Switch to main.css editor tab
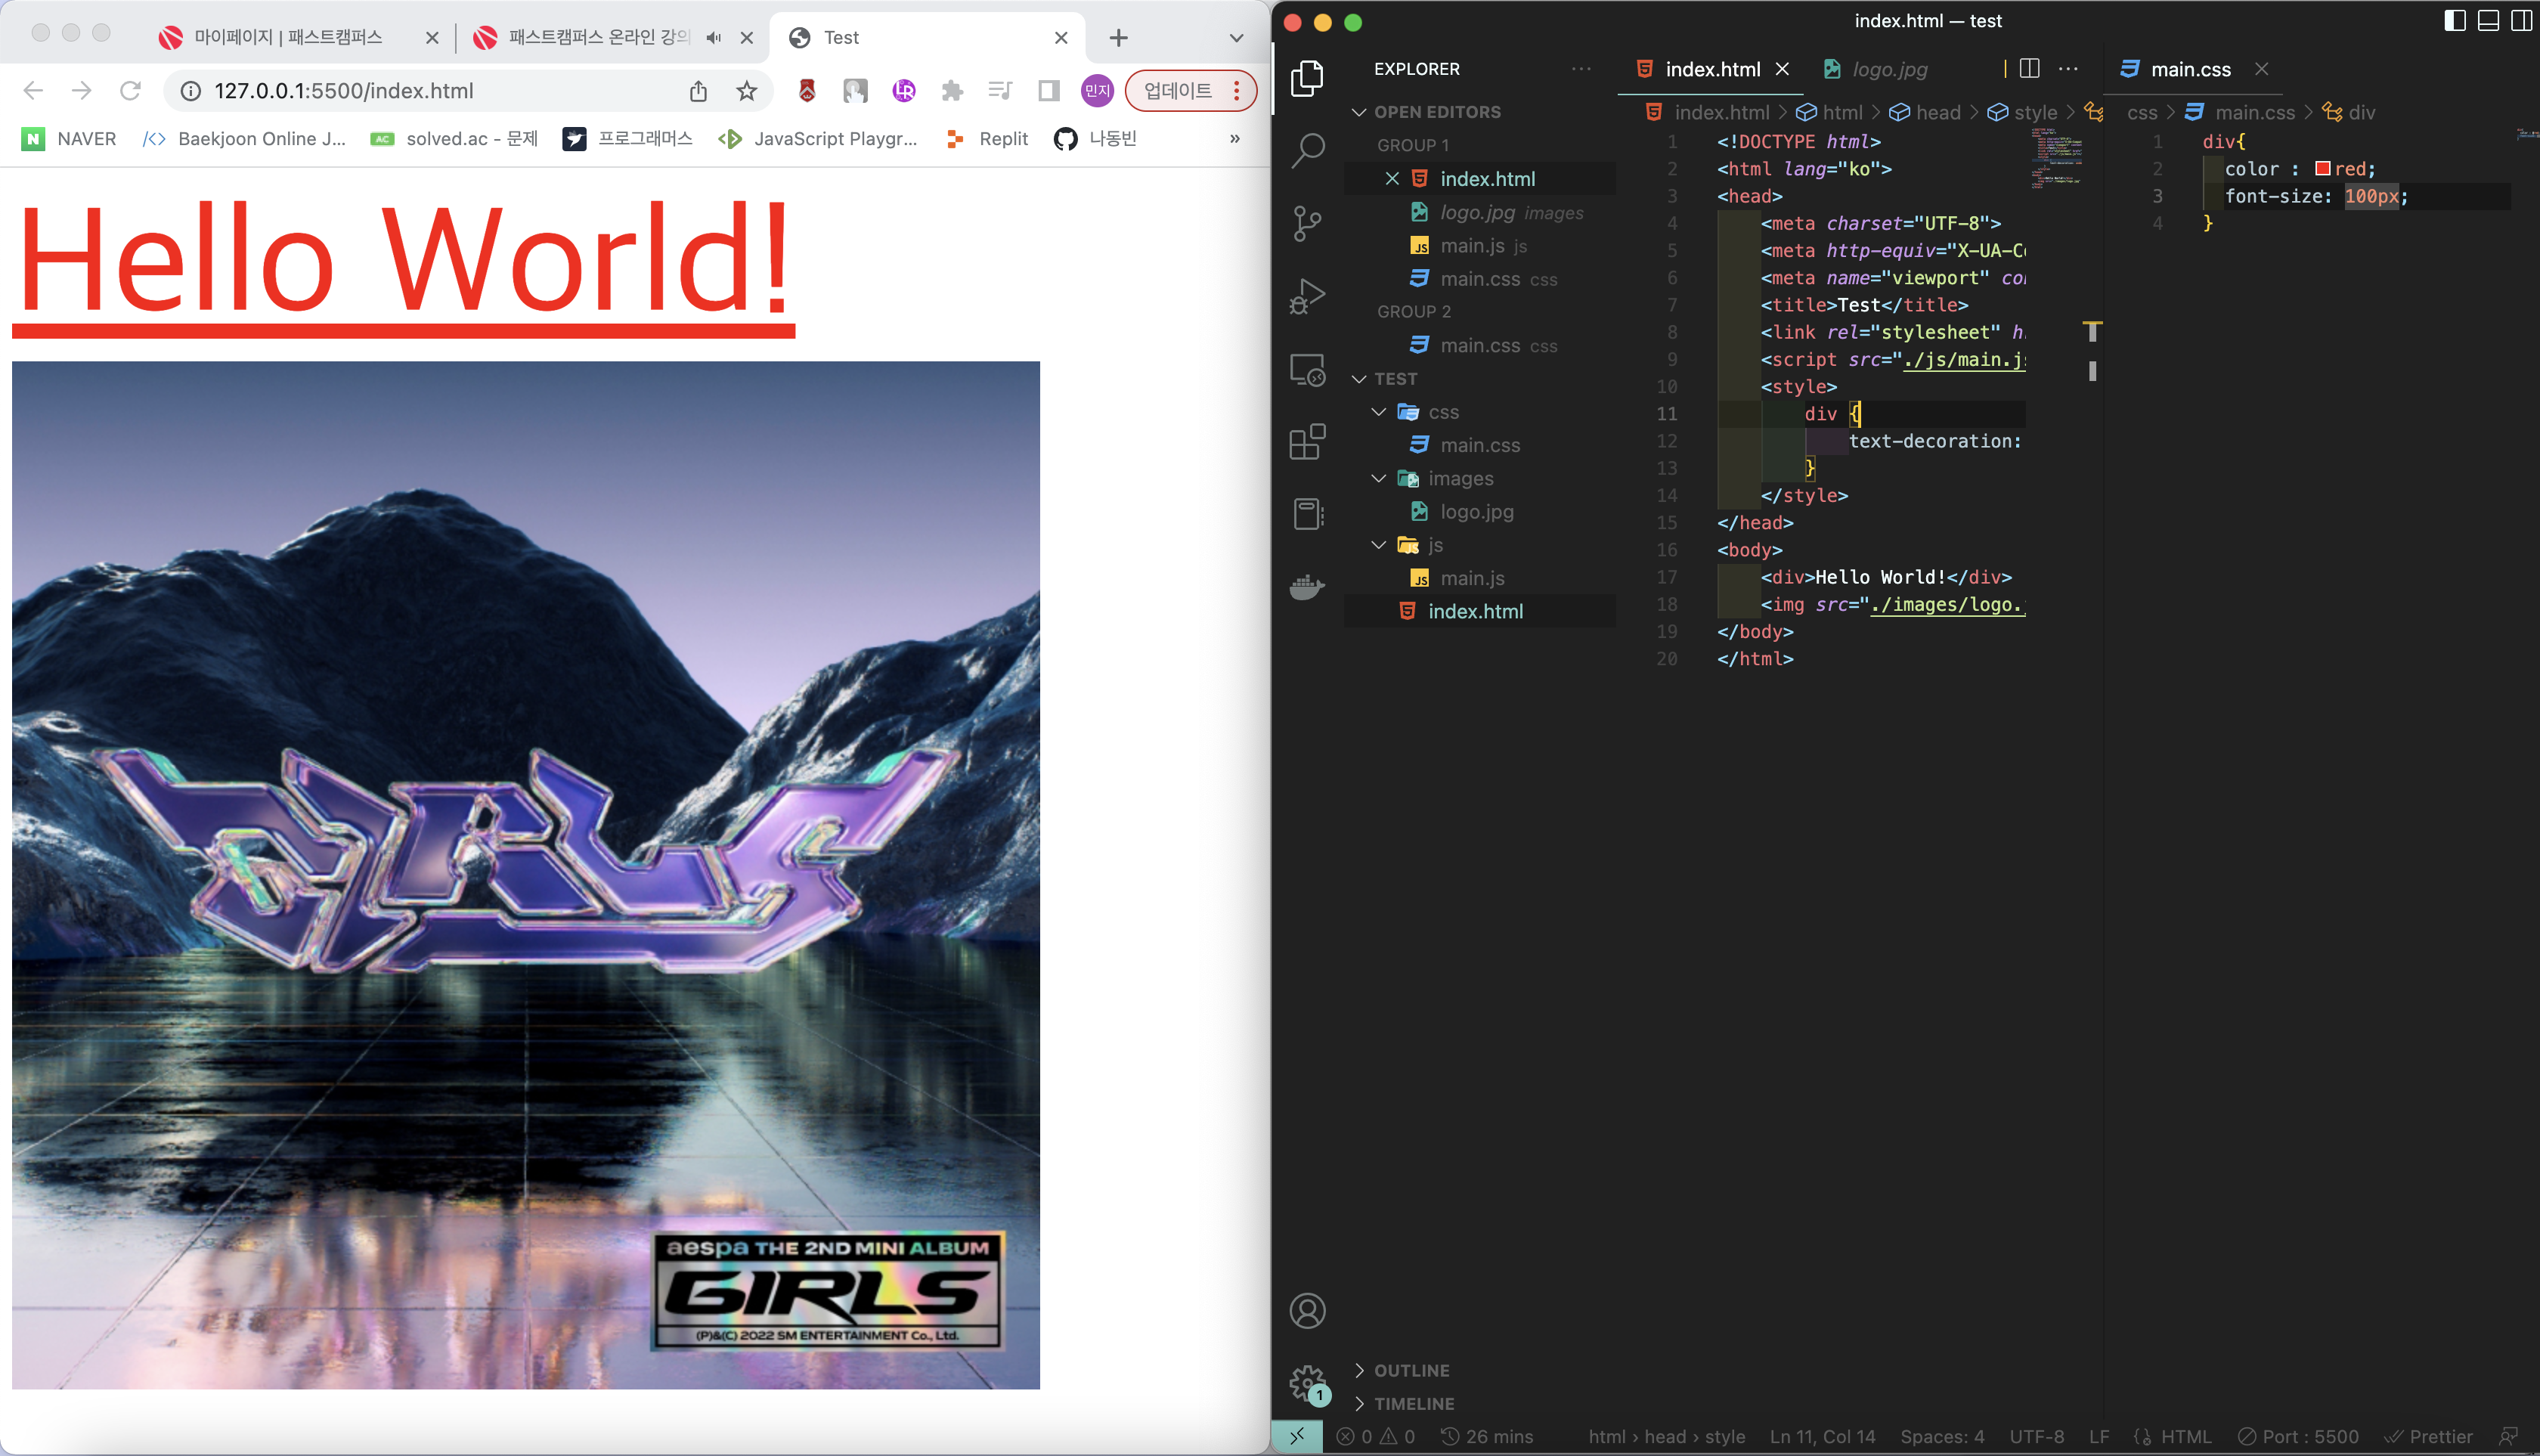Screen dimensions: 2540x1456 click(2190, 69)
